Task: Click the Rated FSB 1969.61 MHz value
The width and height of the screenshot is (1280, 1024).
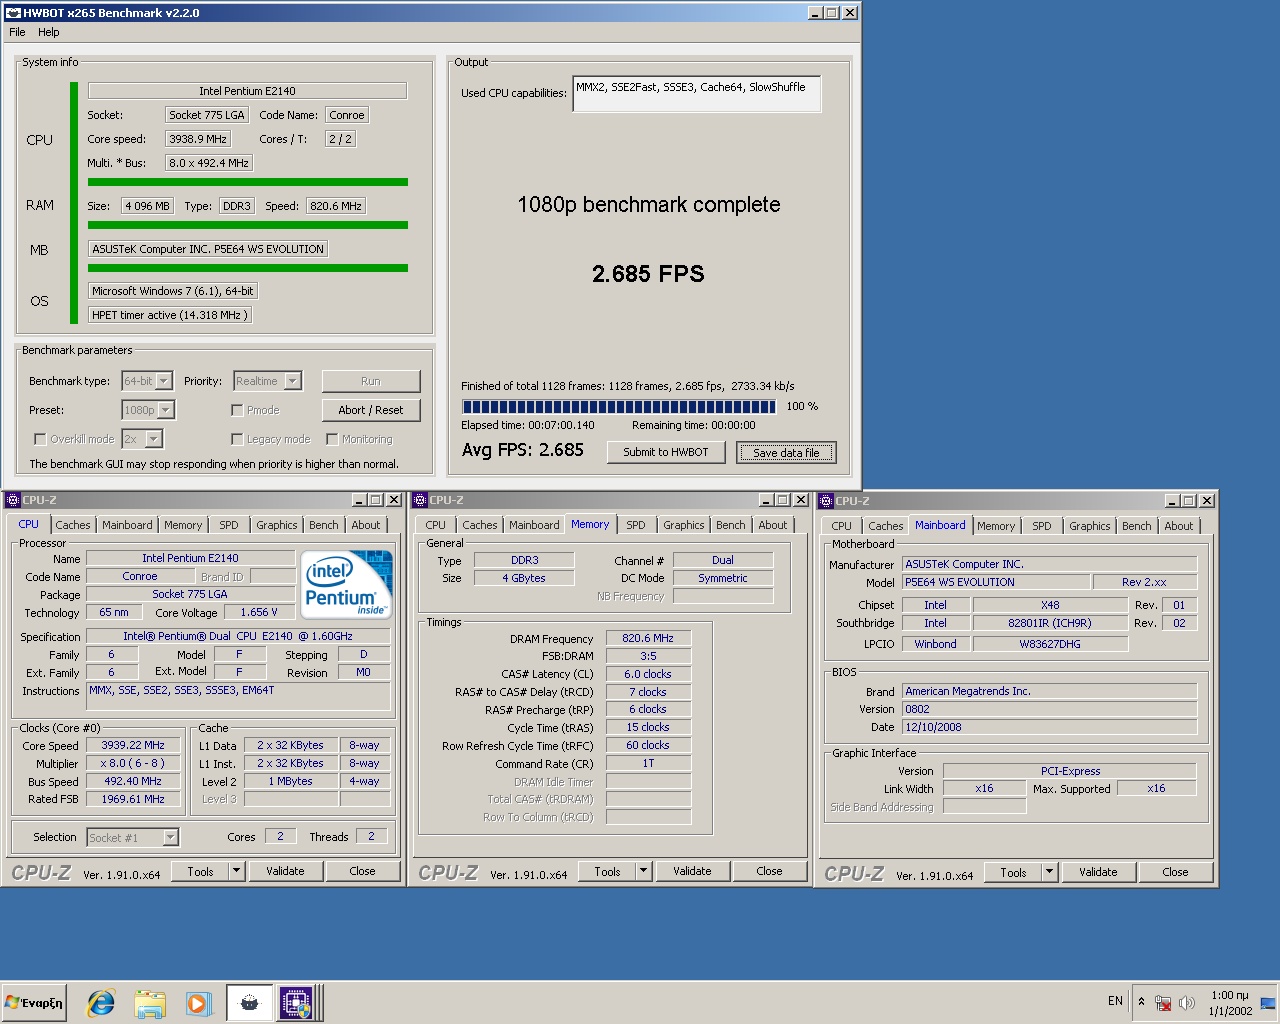Action: click(x=133, y=799)
